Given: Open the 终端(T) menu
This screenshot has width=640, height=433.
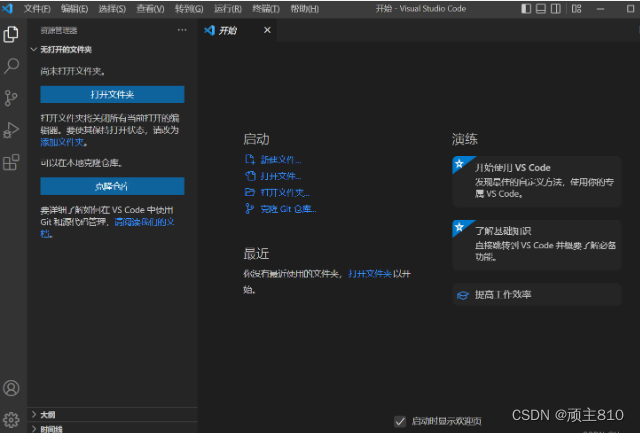Looking at the screenshot, I should click(x=266, y=9).
